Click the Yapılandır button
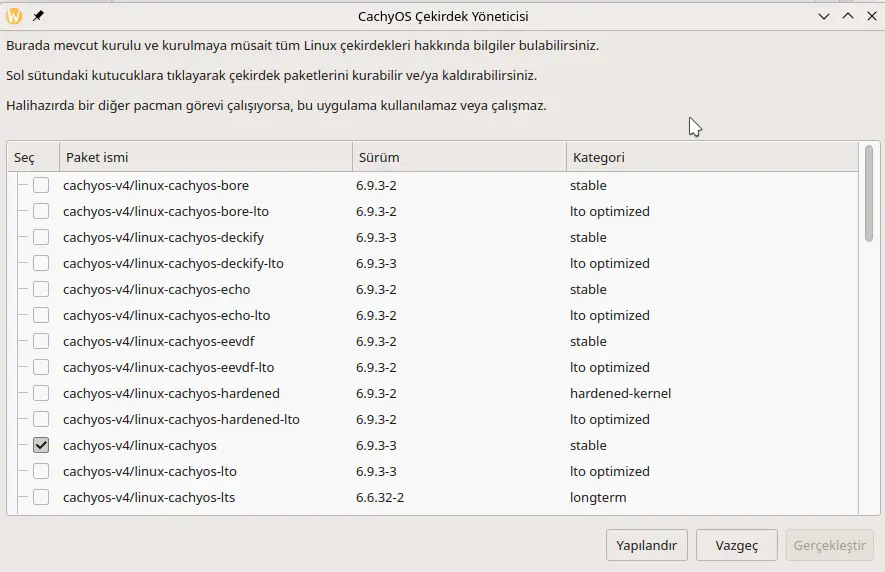Viewport: 885px width, 572px height. [647, 545]
